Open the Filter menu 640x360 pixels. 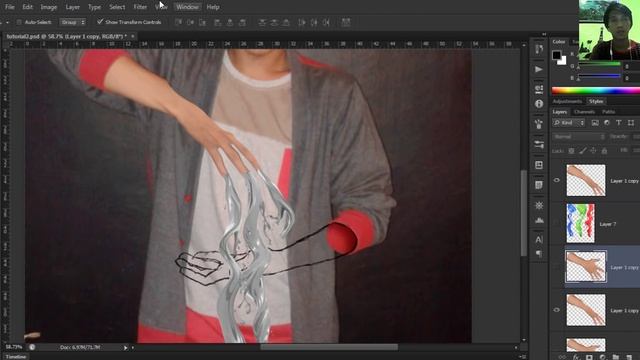point(140,7)
